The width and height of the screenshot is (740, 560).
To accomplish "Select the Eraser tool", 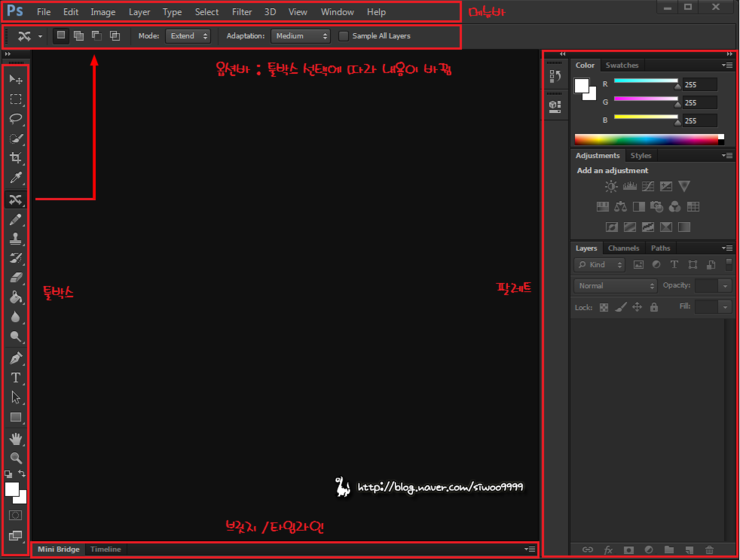I will coord(16,278).
